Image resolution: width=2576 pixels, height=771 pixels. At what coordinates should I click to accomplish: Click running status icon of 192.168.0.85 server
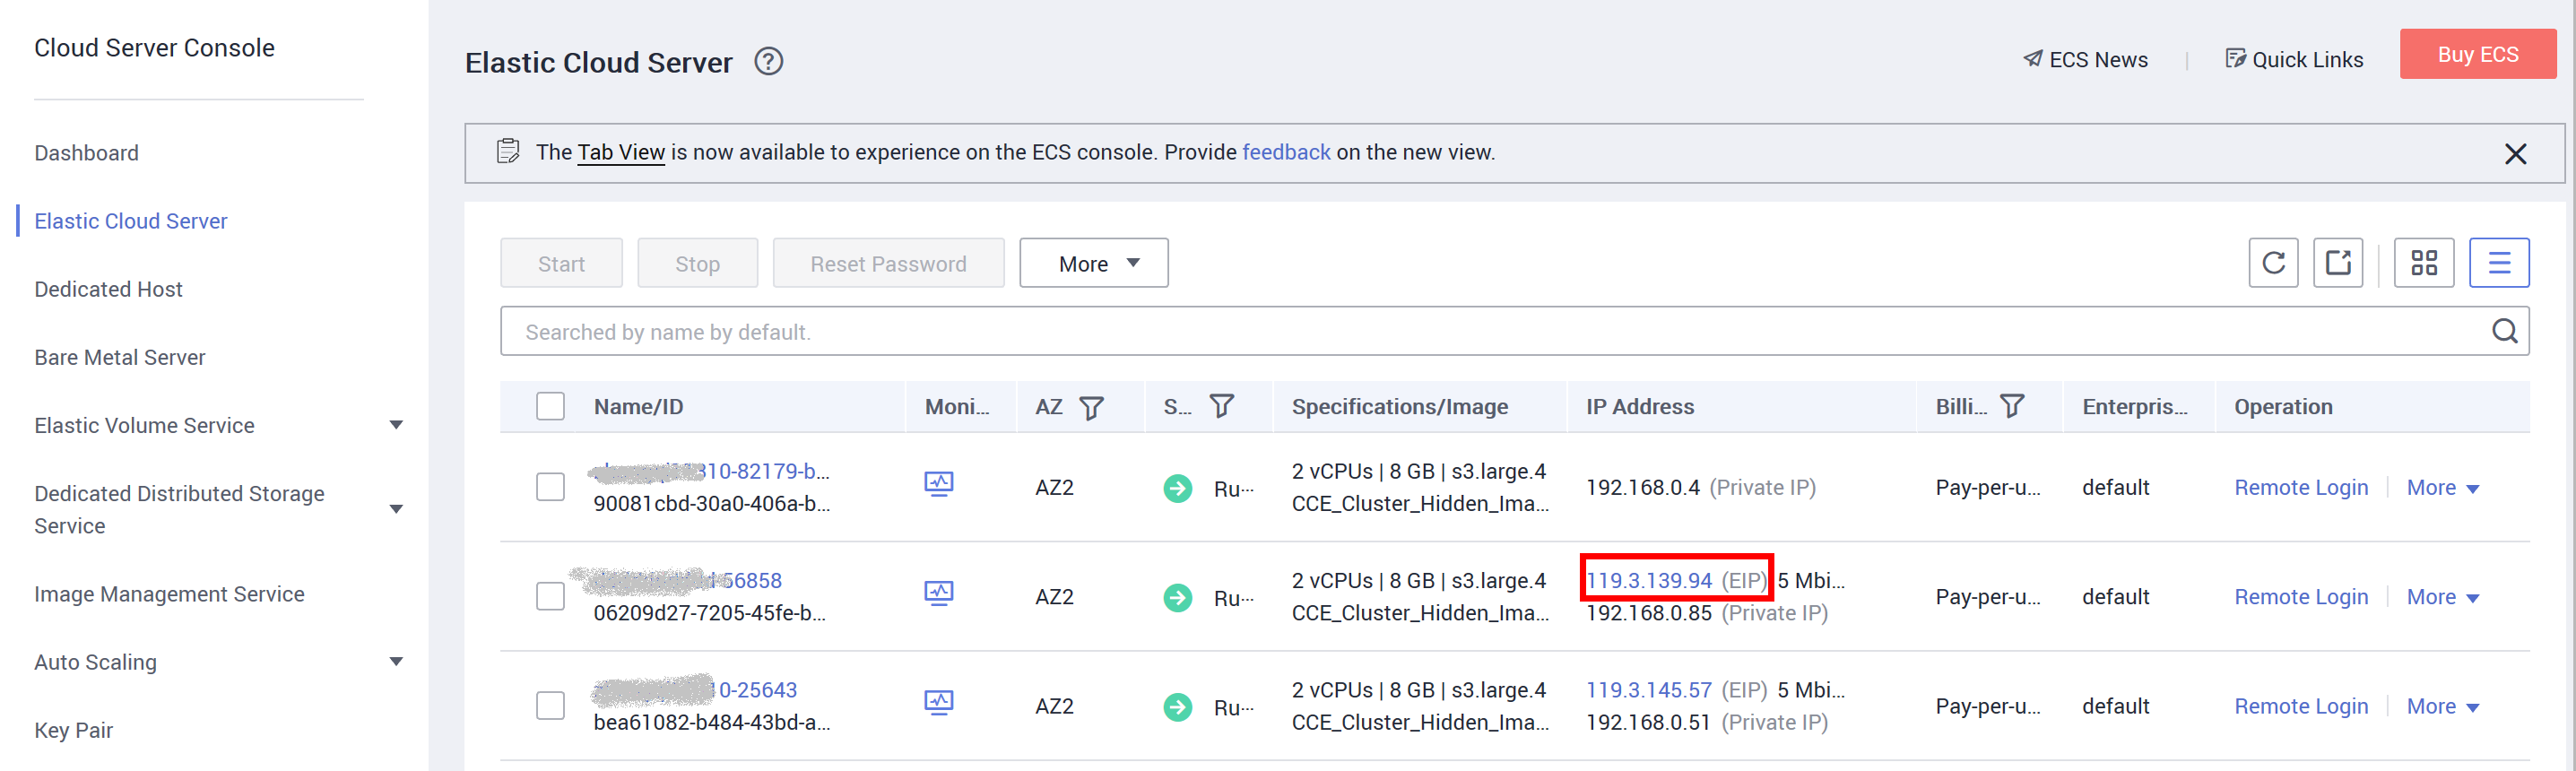pyautogui.click(x=1177, y=597)
